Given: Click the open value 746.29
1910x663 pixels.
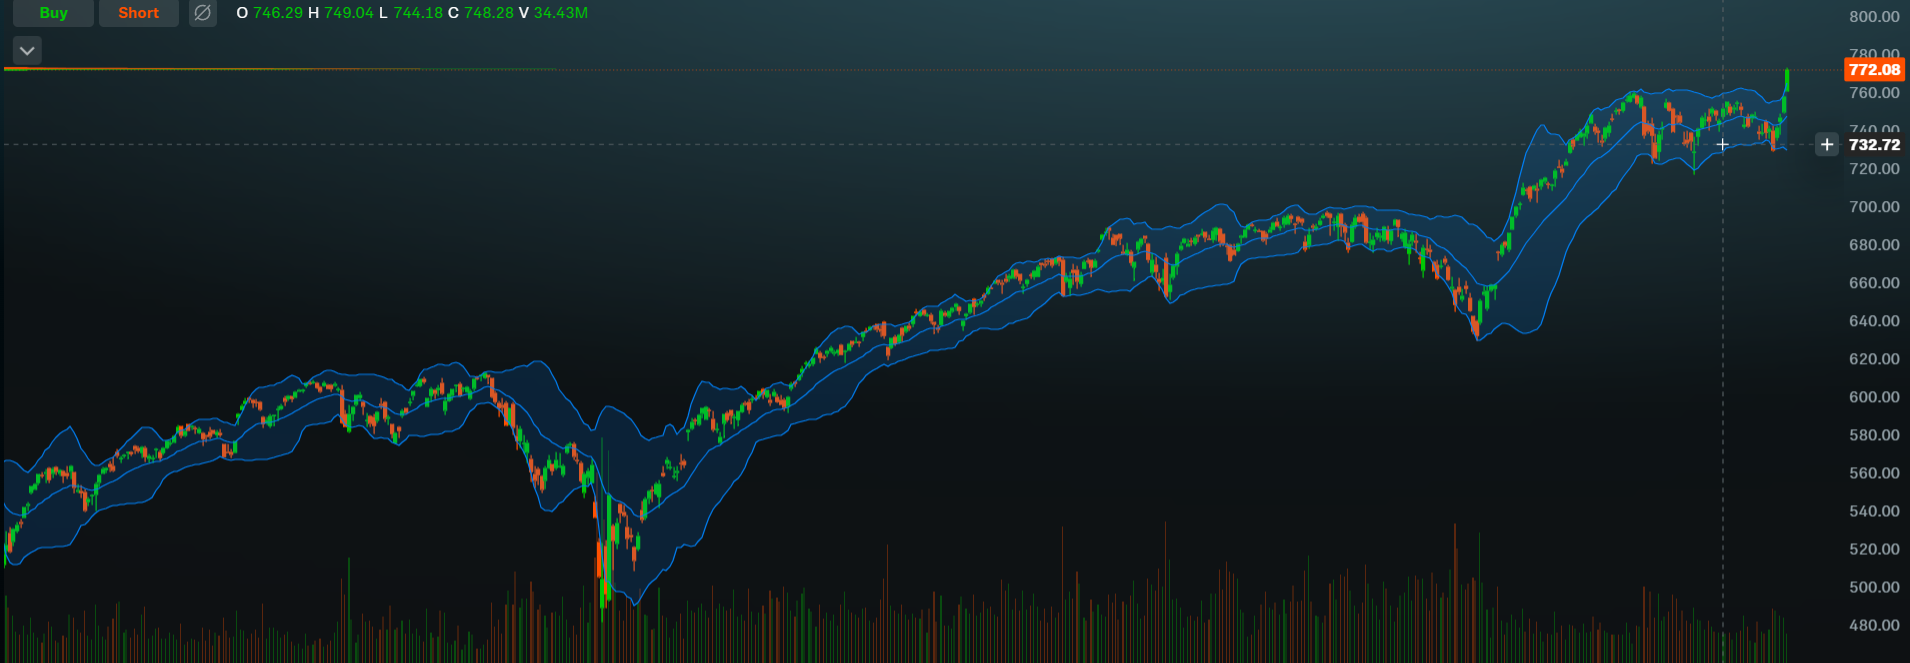Looking at the screenshot, I should (278, 13).
